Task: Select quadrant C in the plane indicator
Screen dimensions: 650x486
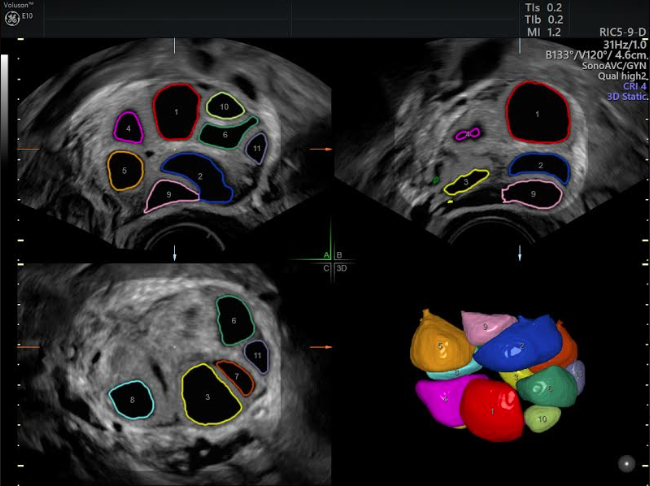Action: coord(326,268)
